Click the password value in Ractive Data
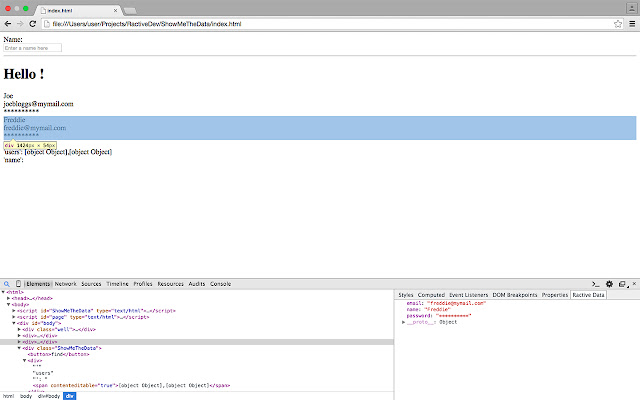Viewport: 640px width, 400px height. click(x=453, y=316)
